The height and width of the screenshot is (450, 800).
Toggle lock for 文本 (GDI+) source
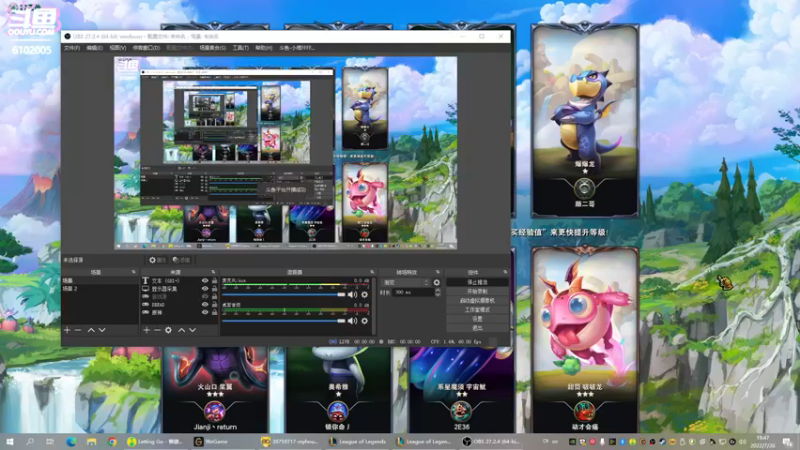click(214, 281)
